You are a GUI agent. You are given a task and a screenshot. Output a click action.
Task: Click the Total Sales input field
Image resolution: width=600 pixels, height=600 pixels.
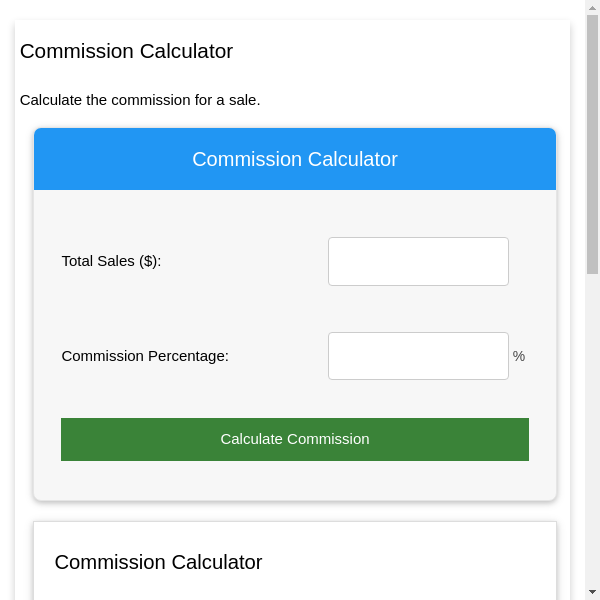pyautogui.click(x=418, y=261)
